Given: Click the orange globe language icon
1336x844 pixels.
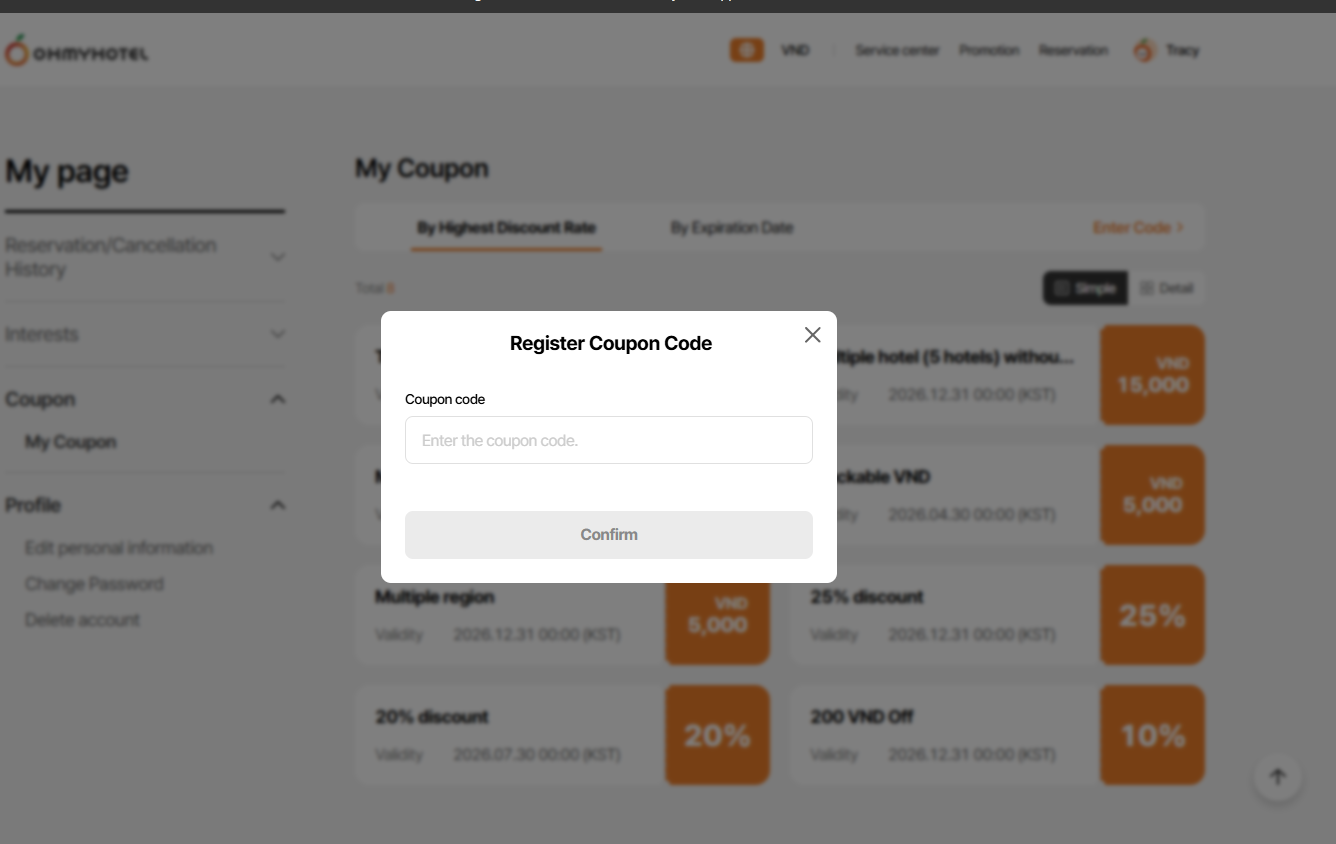Looking at the screenshot, I should (746, 50).
